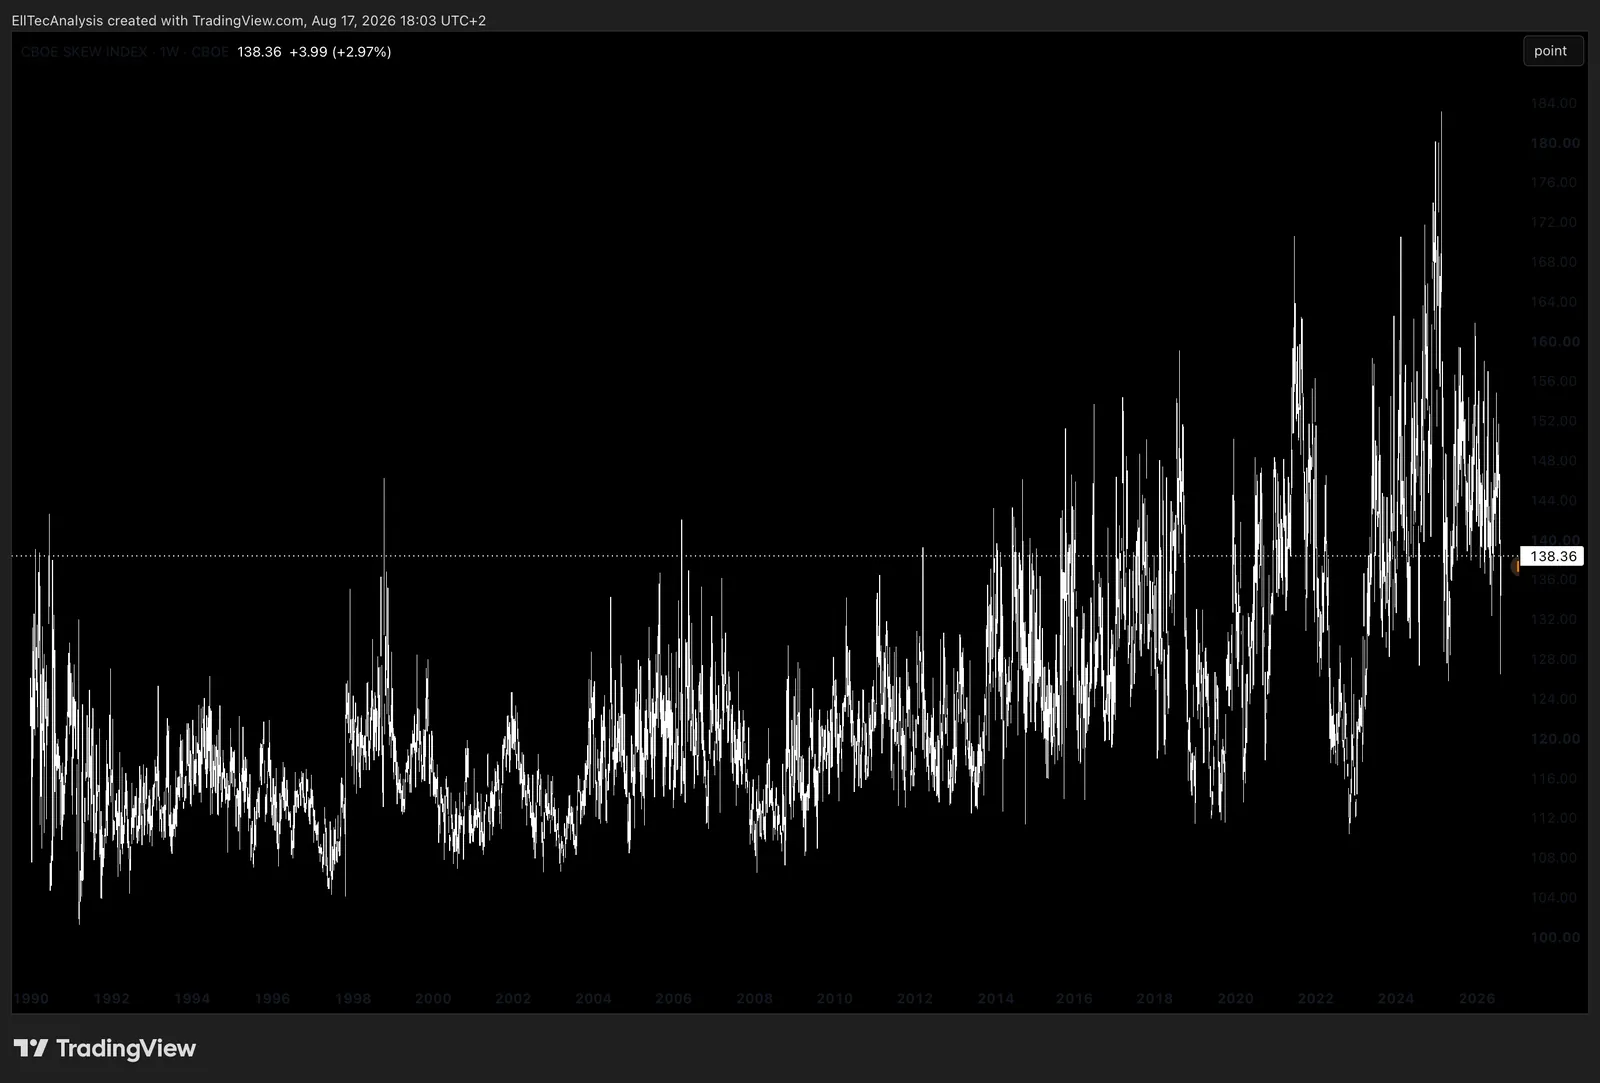Select the 138.36 value in the legend
Screen dimensions: 1600x1083
click(259, 52)
